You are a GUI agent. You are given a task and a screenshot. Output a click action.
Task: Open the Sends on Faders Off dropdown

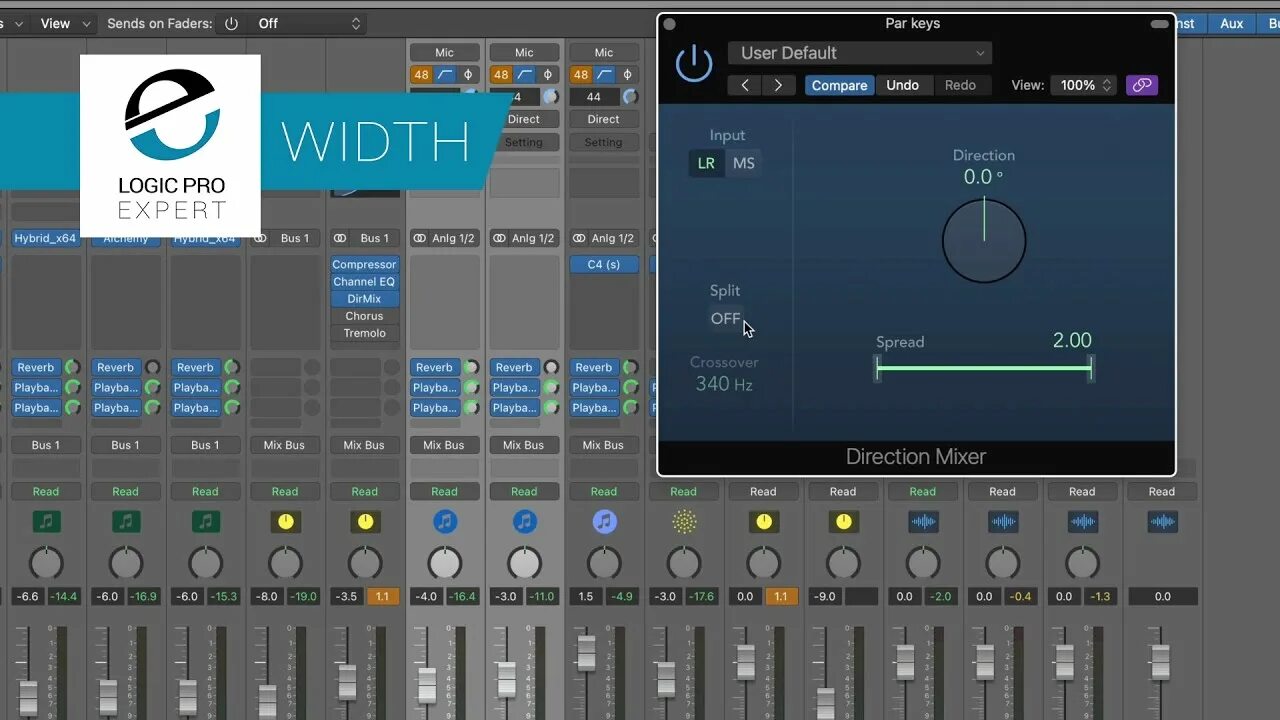307,23
